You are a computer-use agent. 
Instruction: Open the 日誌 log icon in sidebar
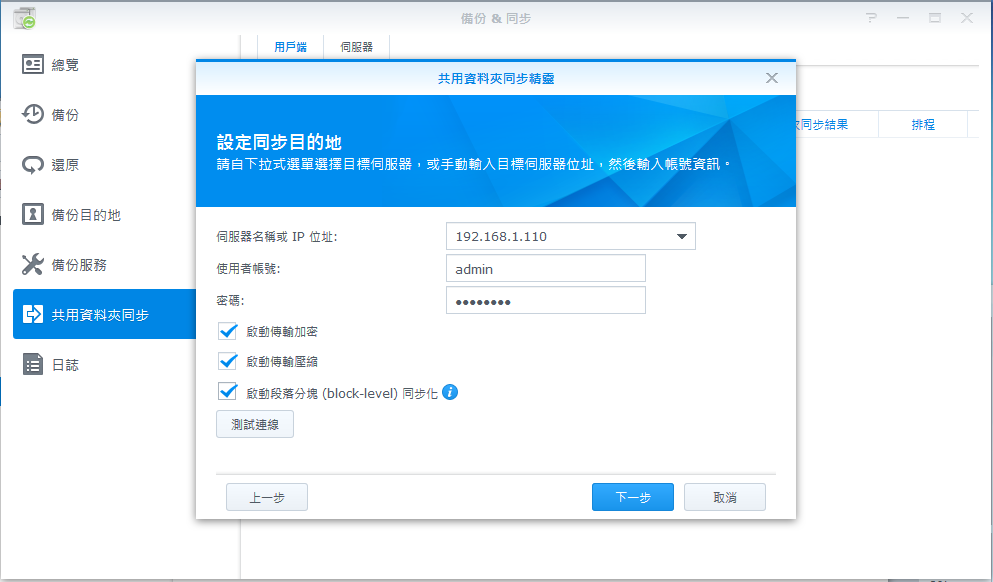point(33,364)
